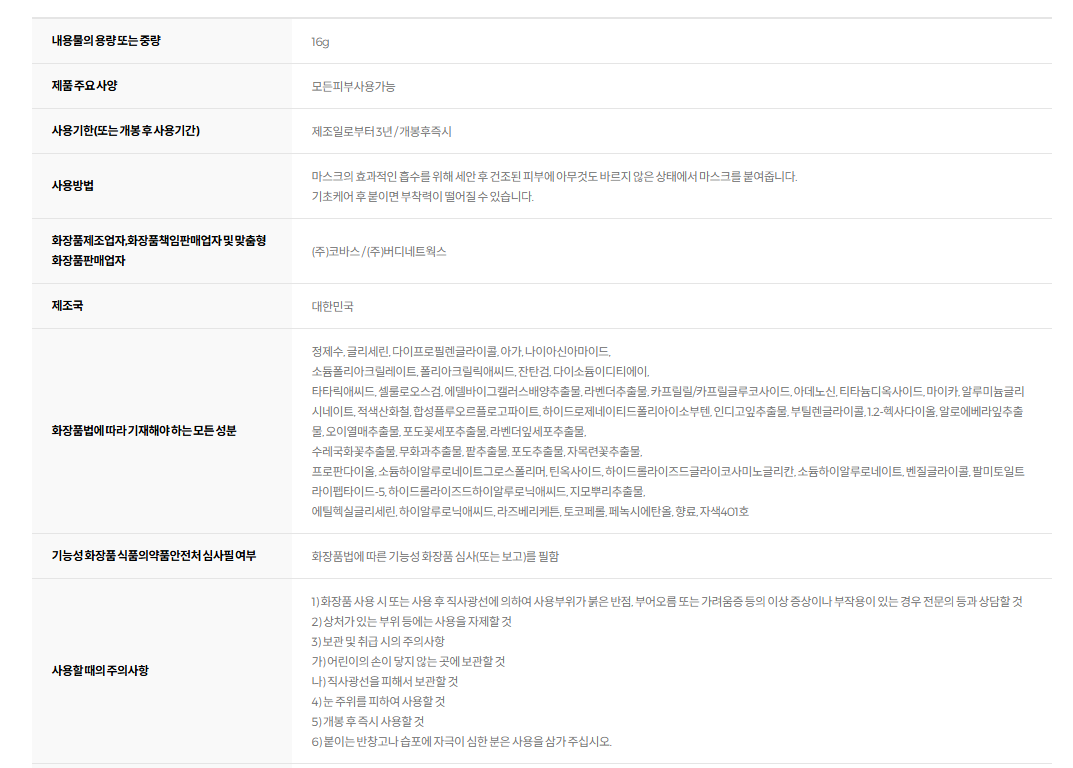Click the usage line starting '마스크의 효과적인 흡수를'
Viewport: 1073px width, 768px height.
pyautogui.click(x=554, y=177)
